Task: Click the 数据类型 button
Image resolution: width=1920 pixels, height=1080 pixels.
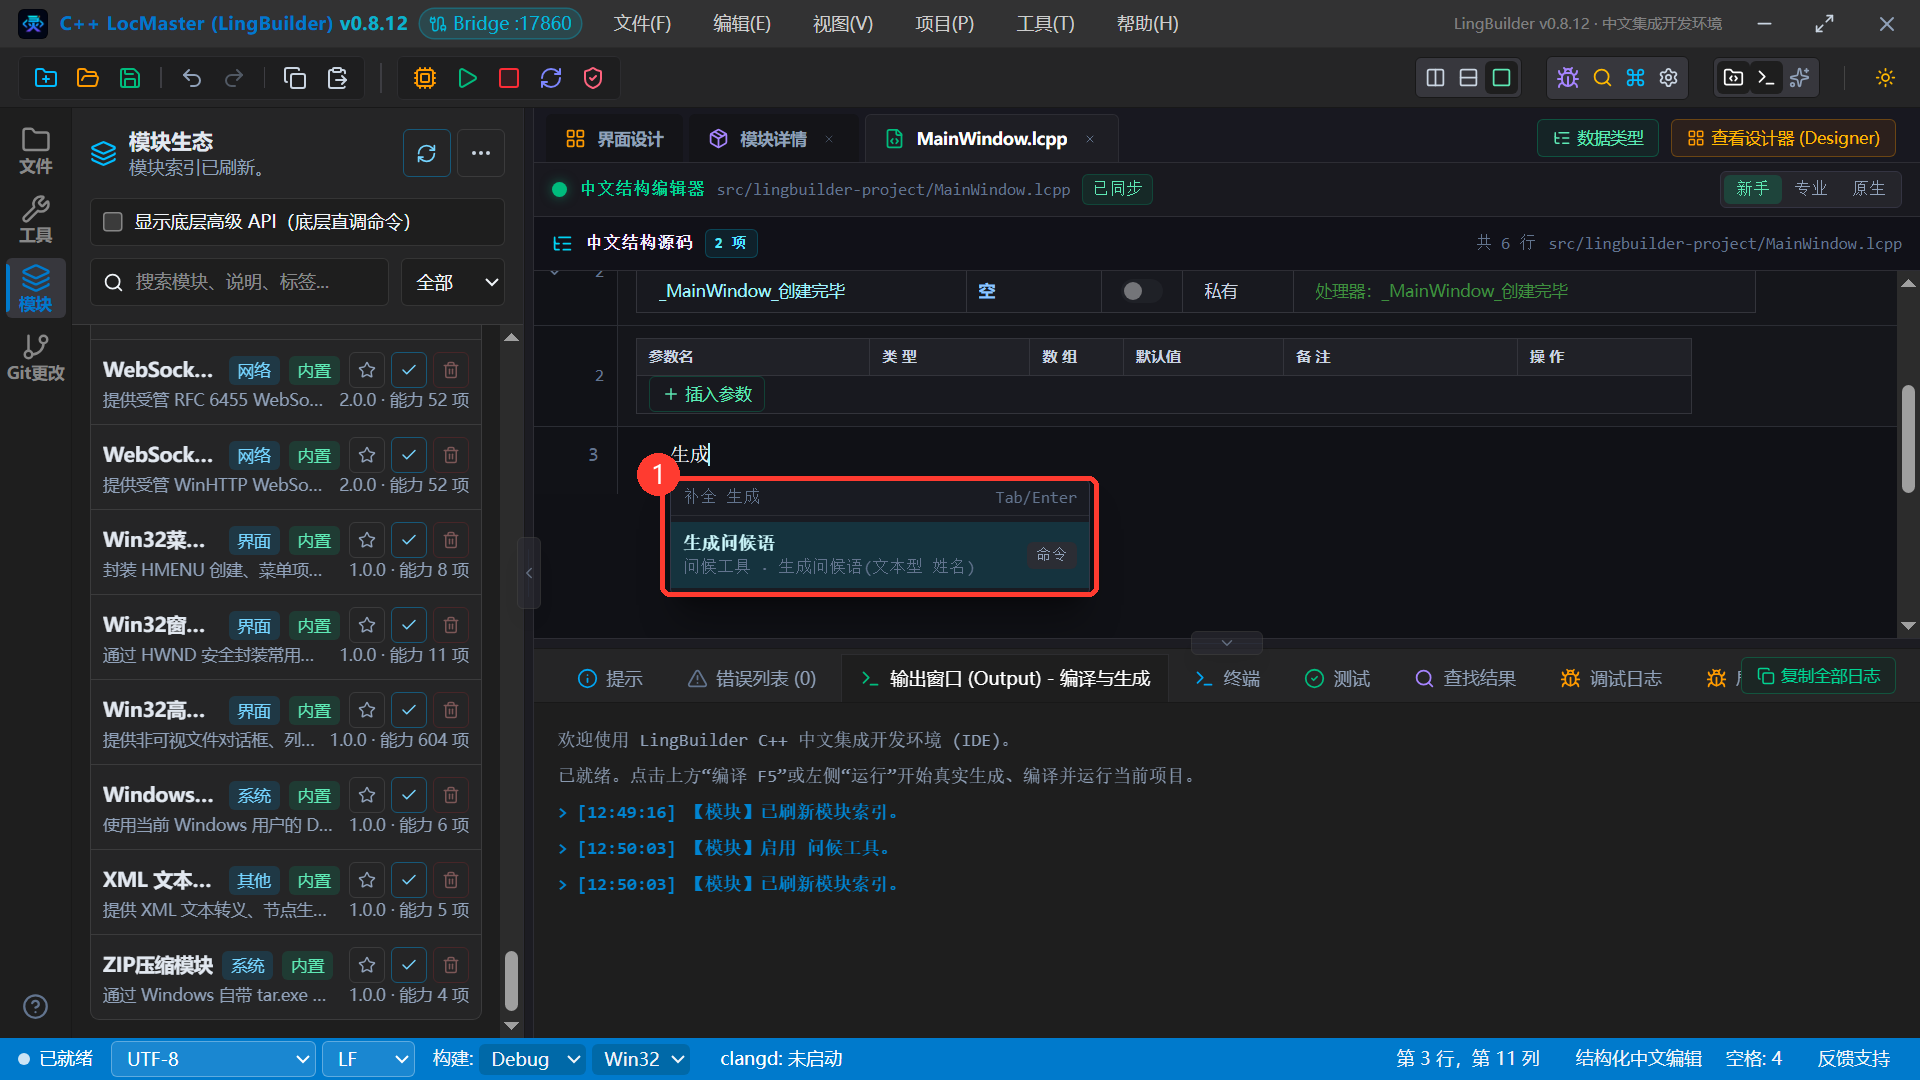Action: click(1598, 138)
